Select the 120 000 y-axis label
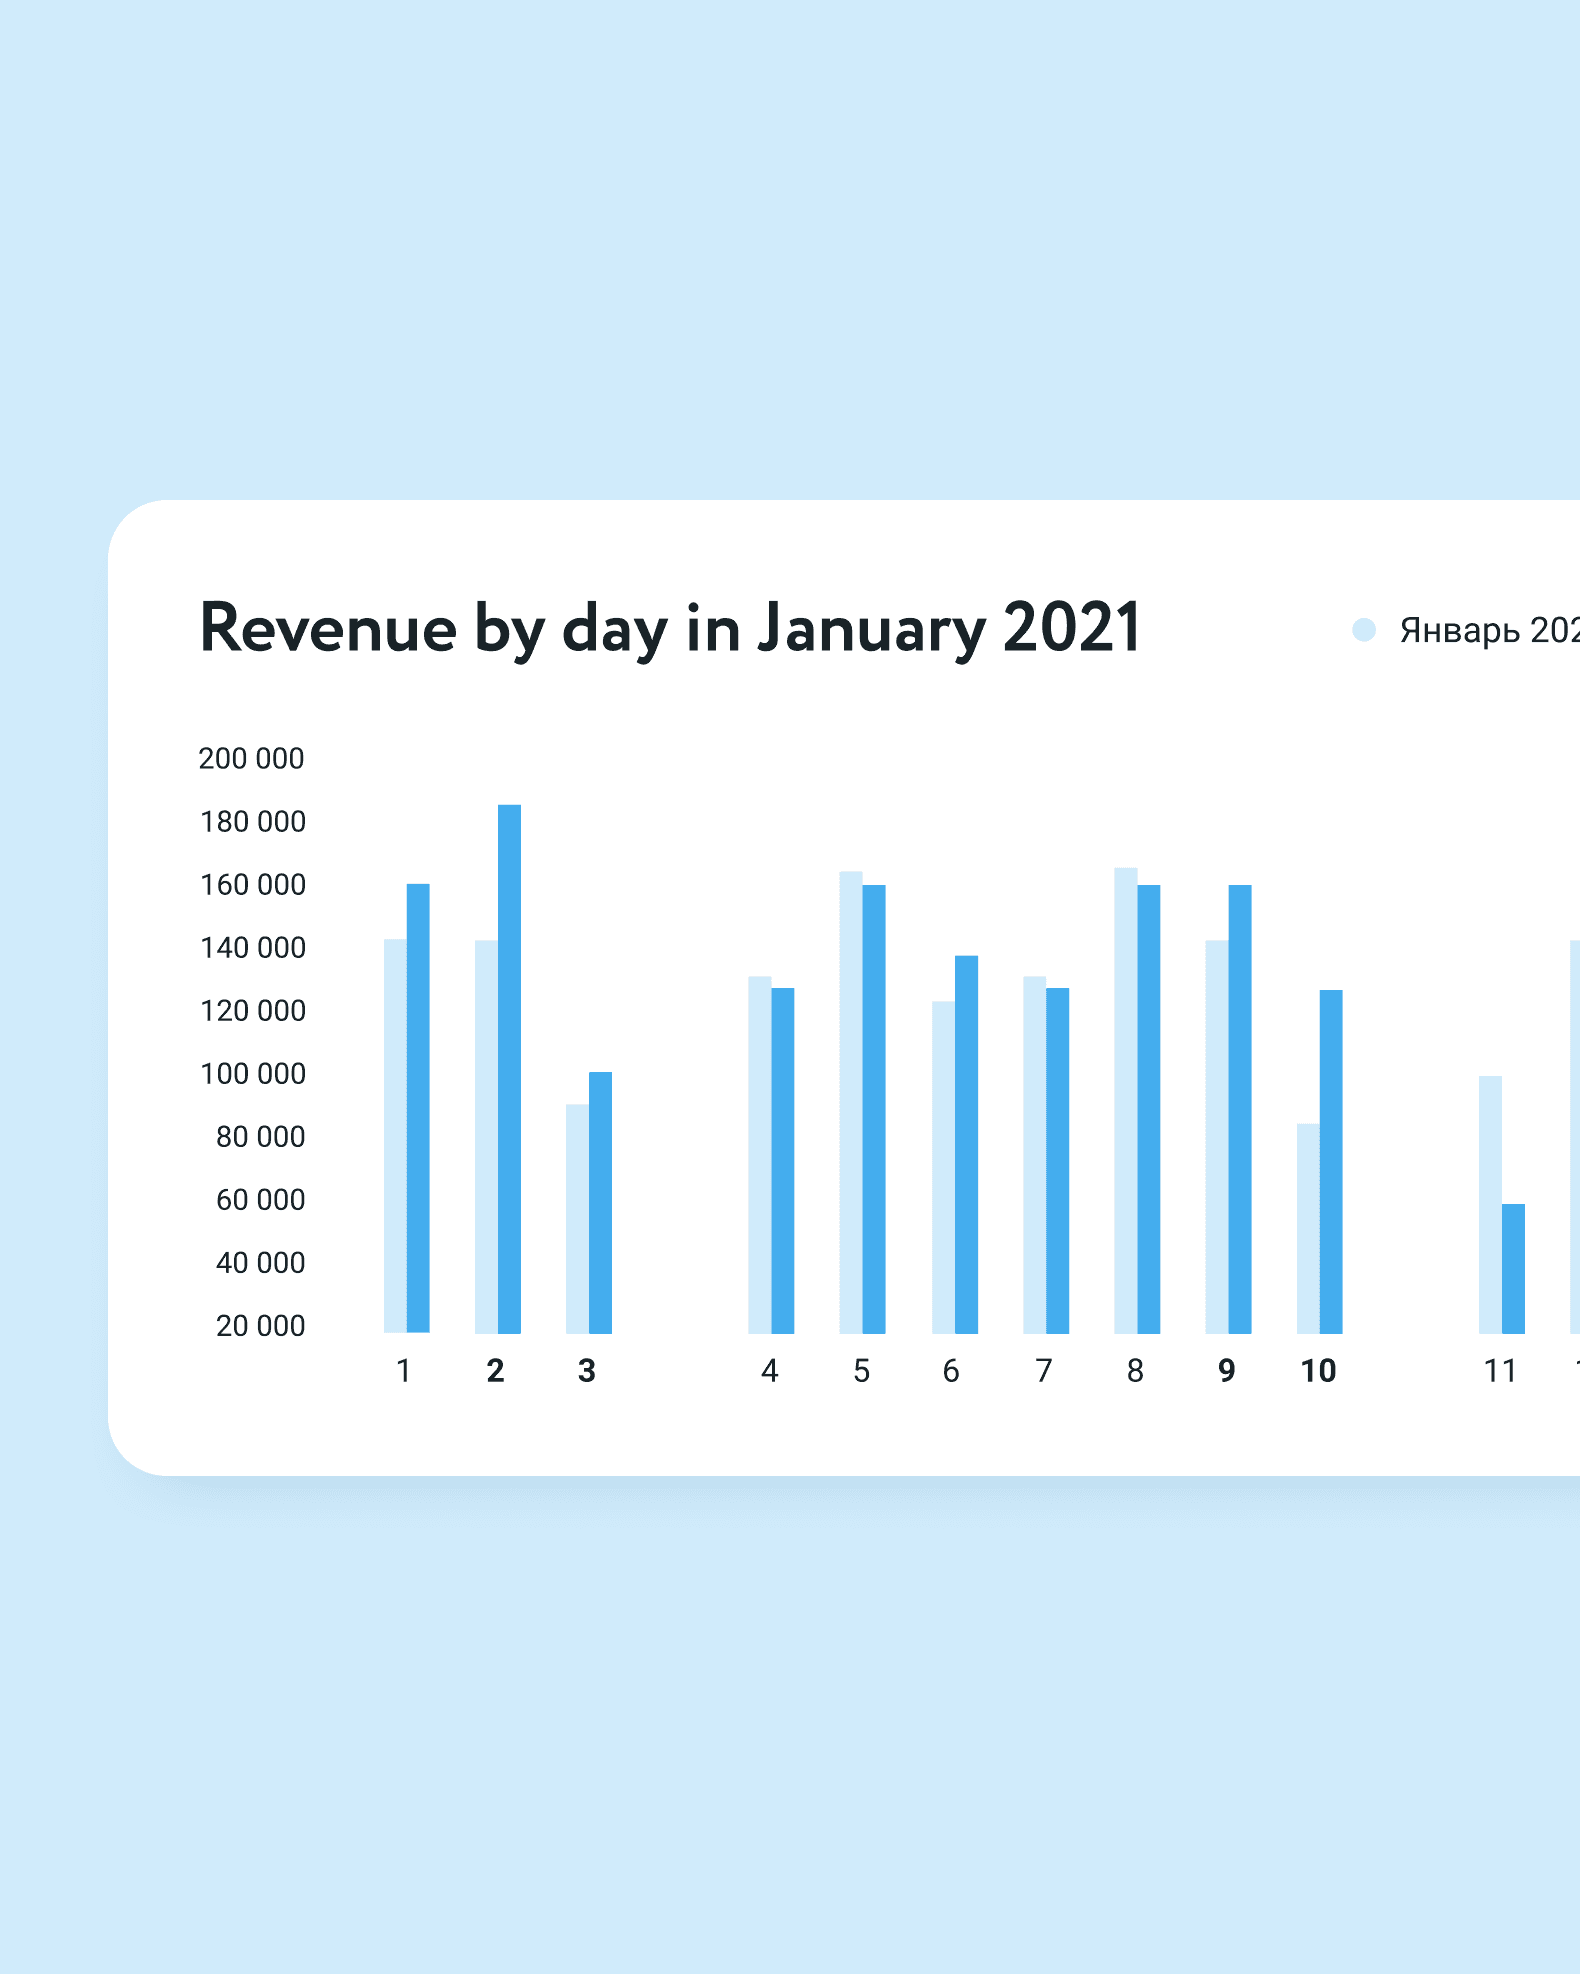 (x=253, y=1010)
